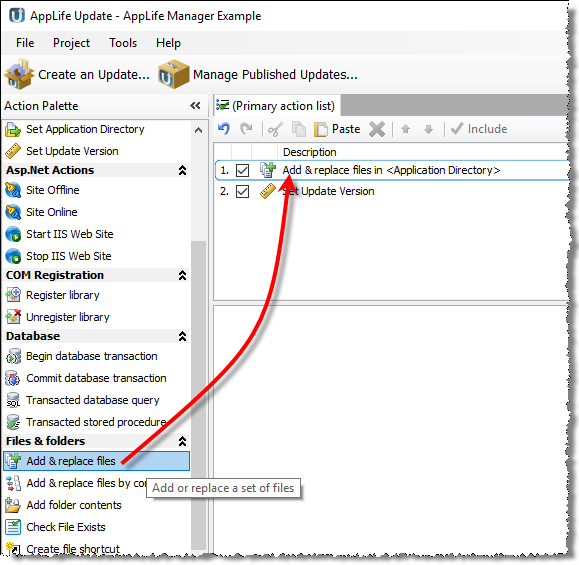Screen dimensions: 579x565
Task: Click the Move Up arrow icon
Action: (405, 129)
